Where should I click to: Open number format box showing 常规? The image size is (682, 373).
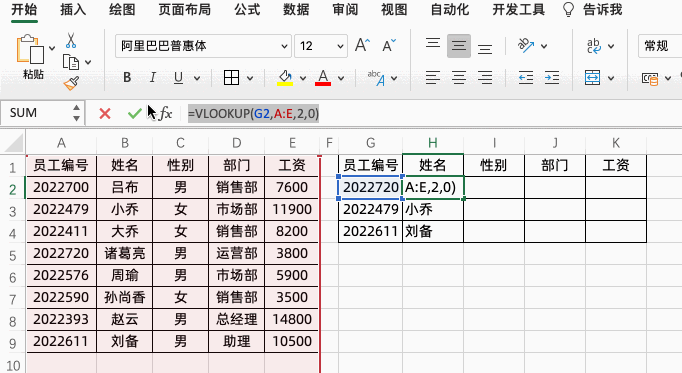pyautogui.click(x=660, y=46)
